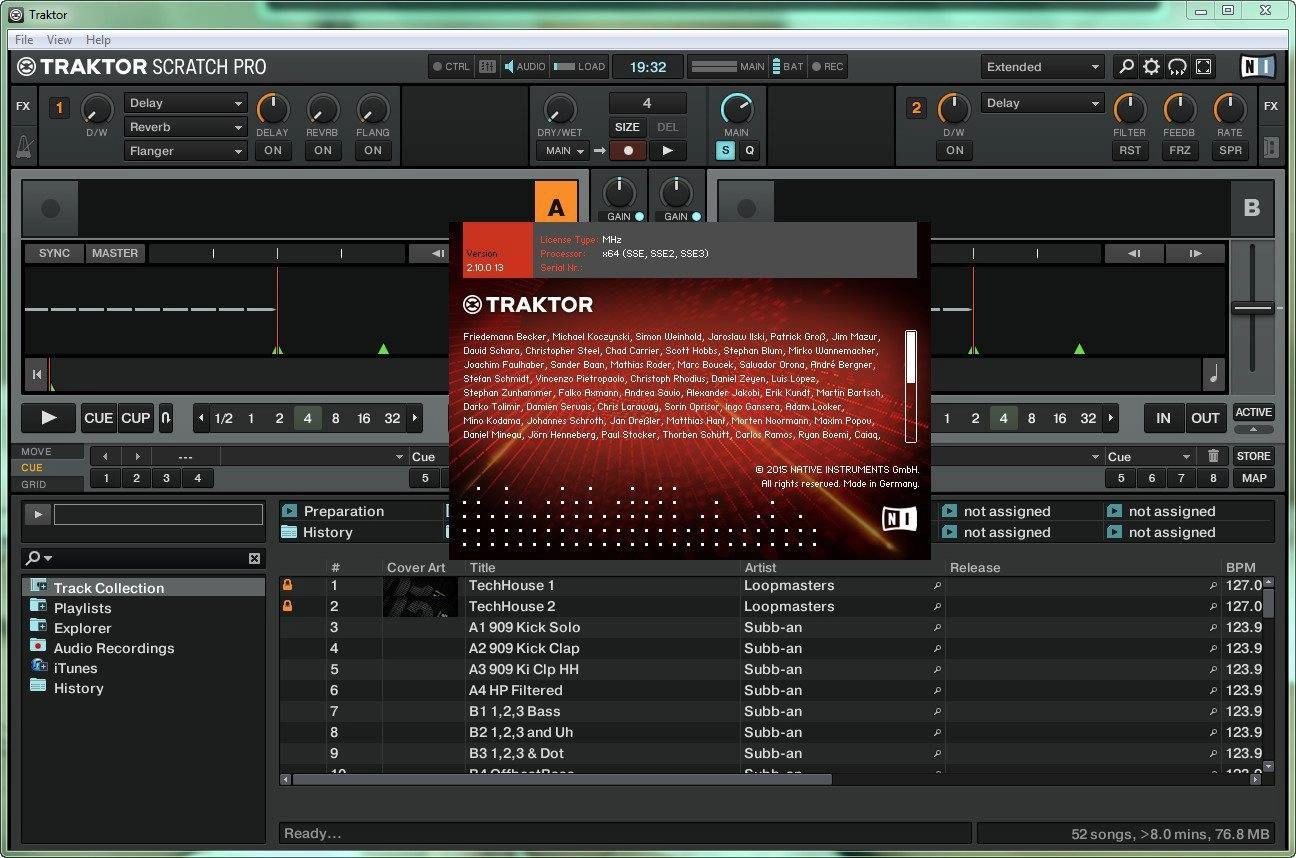Click the MAIN volume knob
This screenshot has width=1296, height=858.
(736, 107)
